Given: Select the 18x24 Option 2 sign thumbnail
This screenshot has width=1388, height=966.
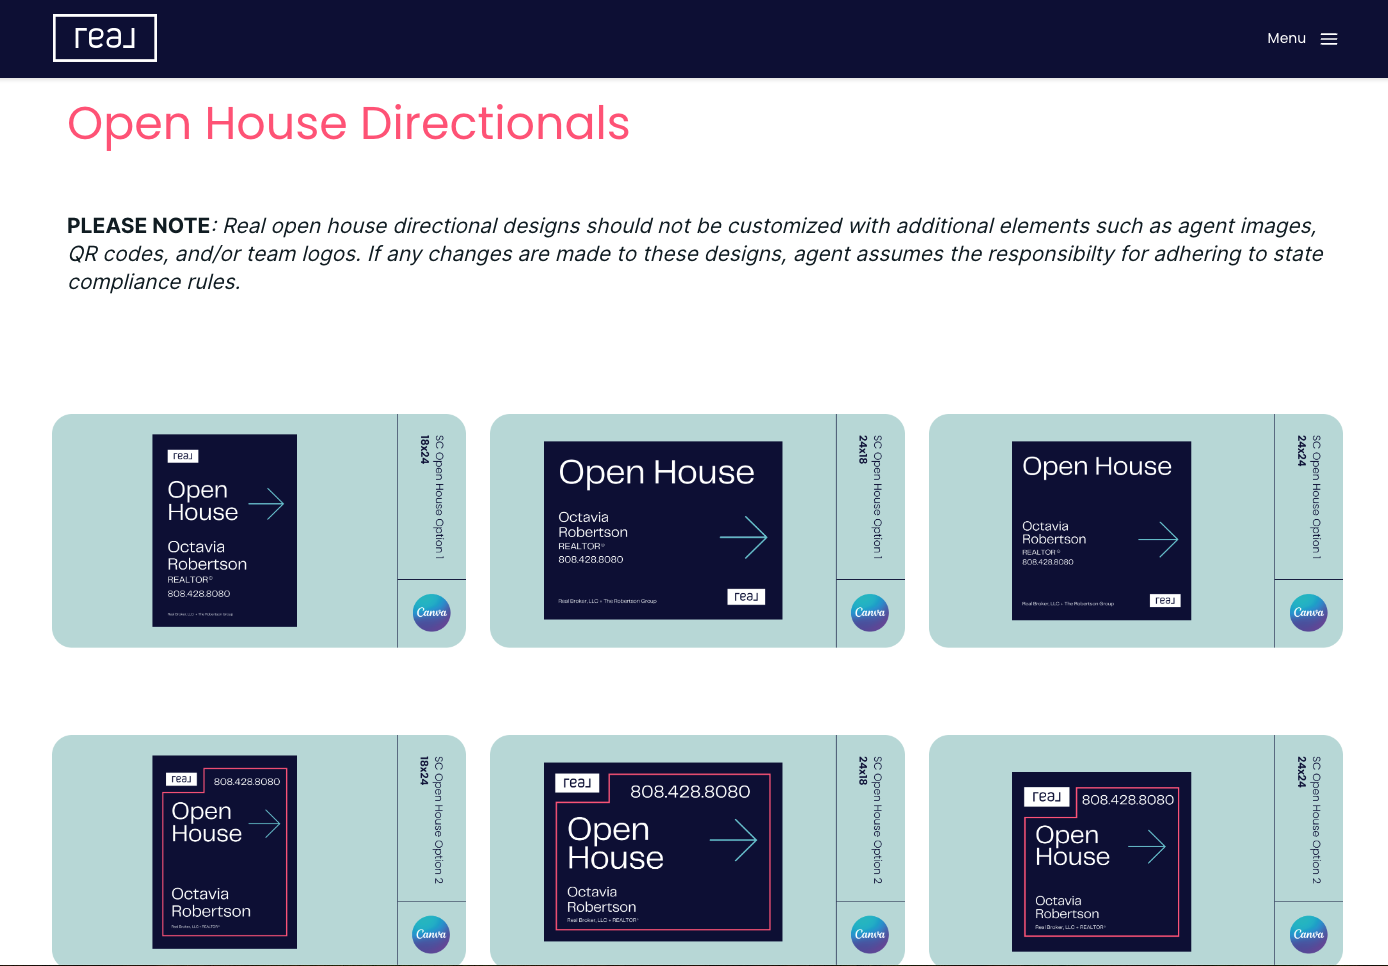Looking at the screenshot, I should [x=225, y=852].
